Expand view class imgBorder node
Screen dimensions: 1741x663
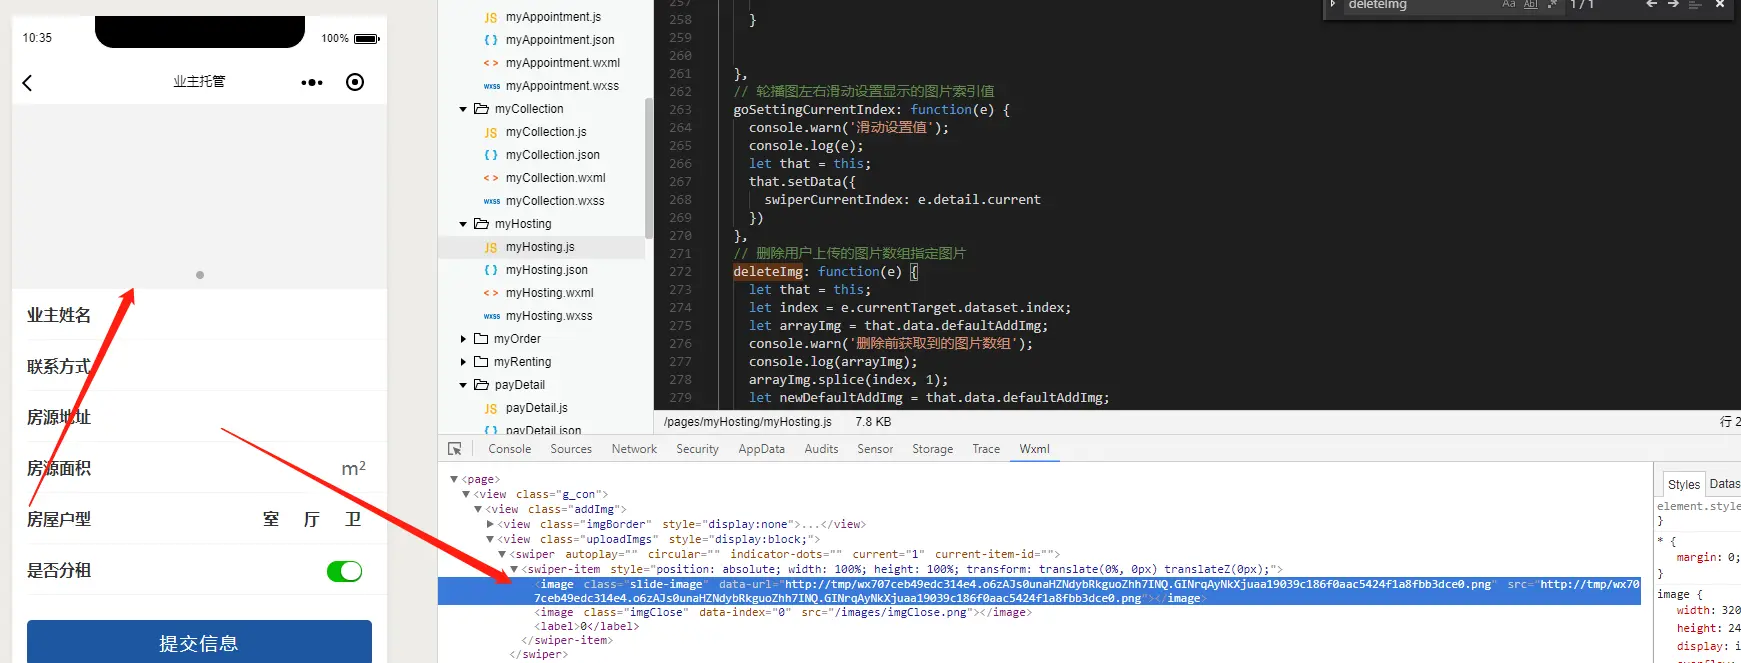coord(490,524)
